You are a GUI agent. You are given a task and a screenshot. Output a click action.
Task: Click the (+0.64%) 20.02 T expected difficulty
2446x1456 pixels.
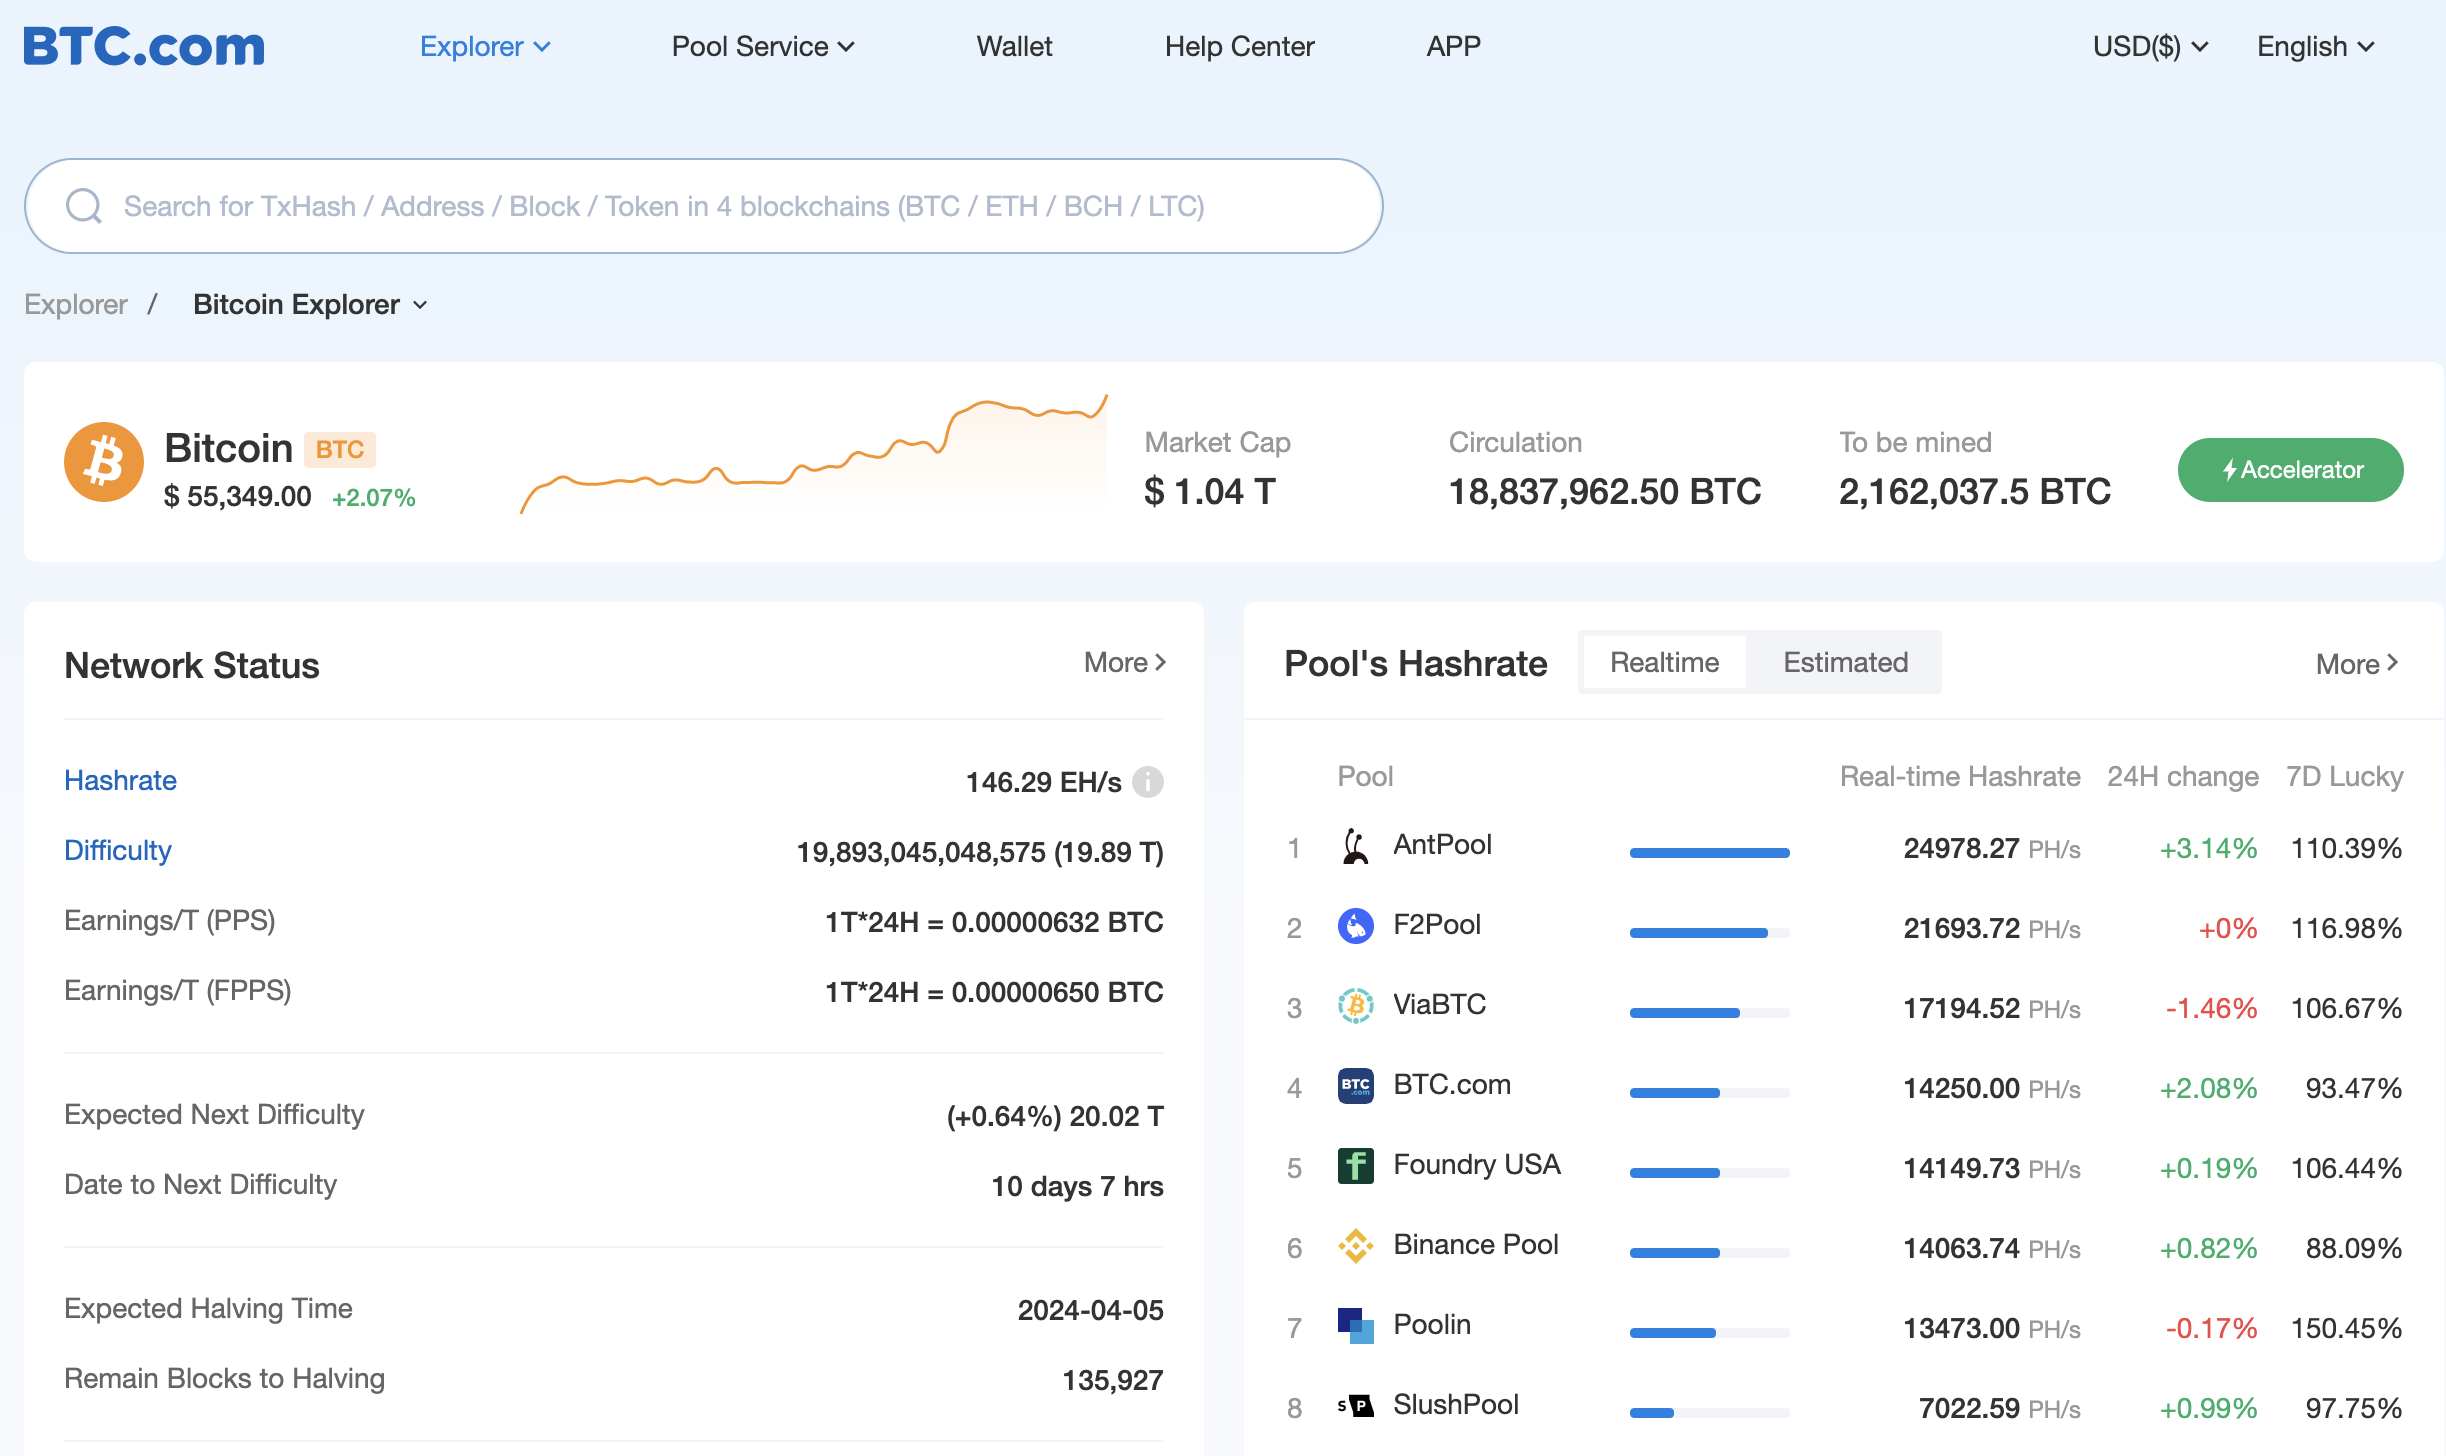1055,1116
